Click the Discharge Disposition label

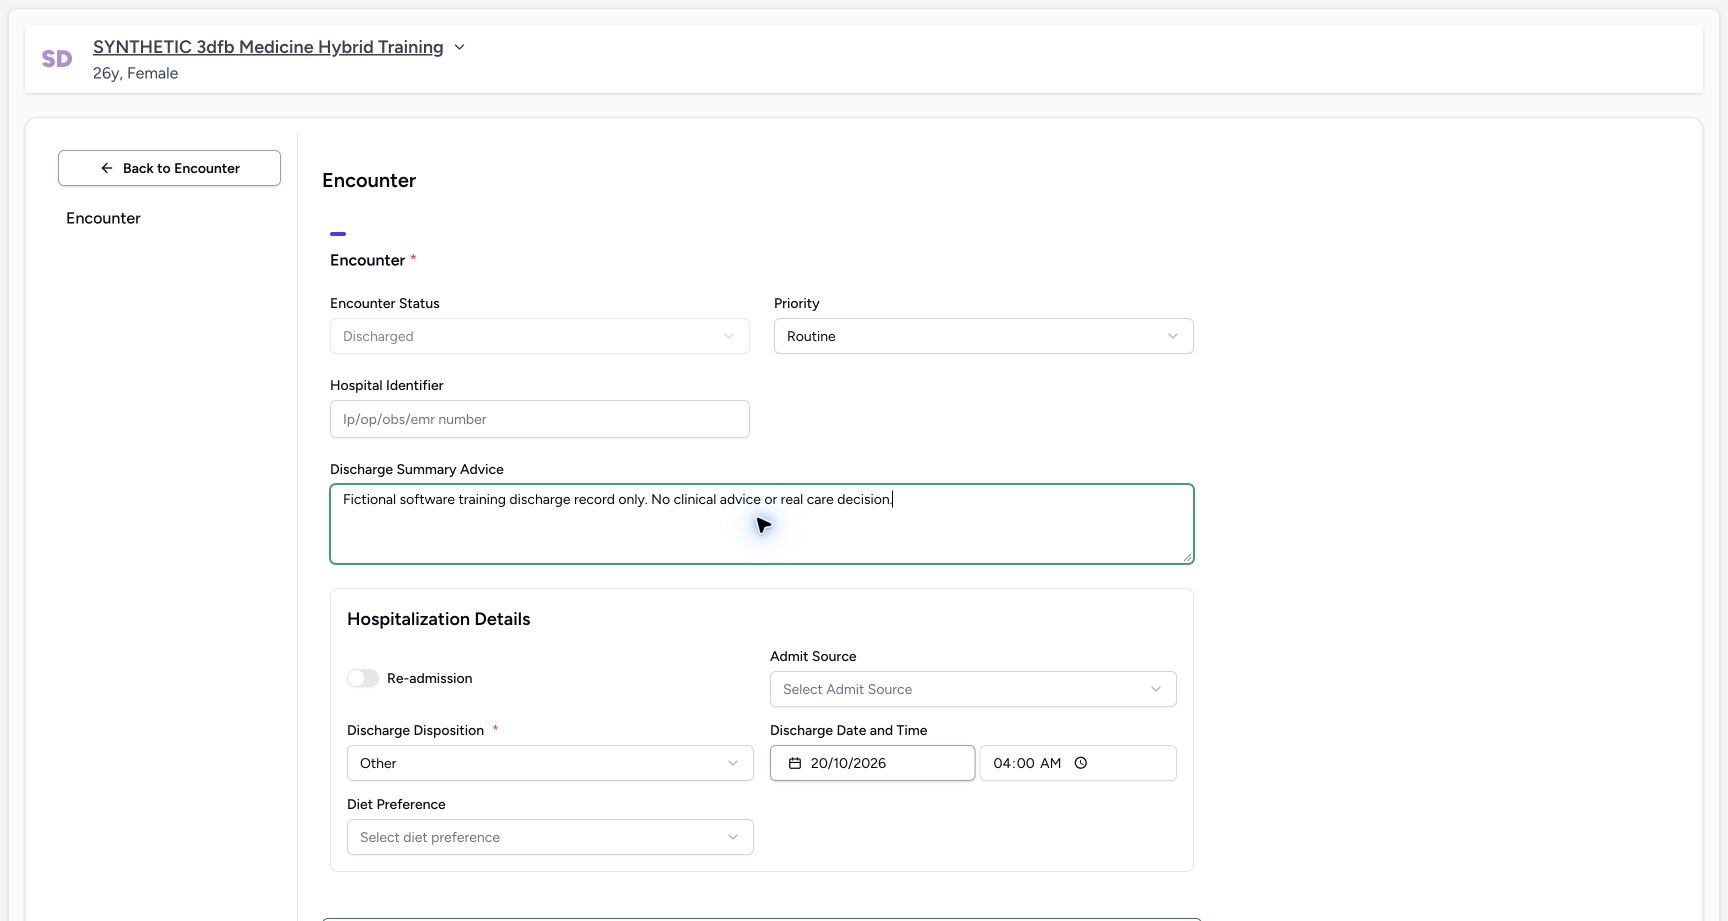pos(416,730)
